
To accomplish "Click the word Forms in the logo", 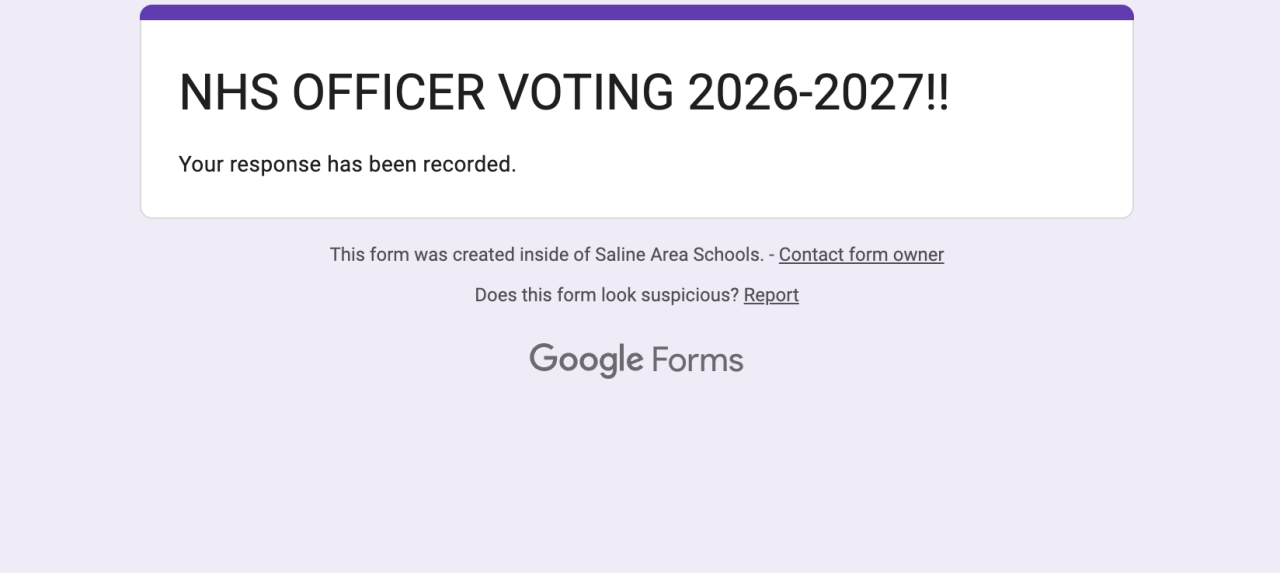I will coord(697,360).
